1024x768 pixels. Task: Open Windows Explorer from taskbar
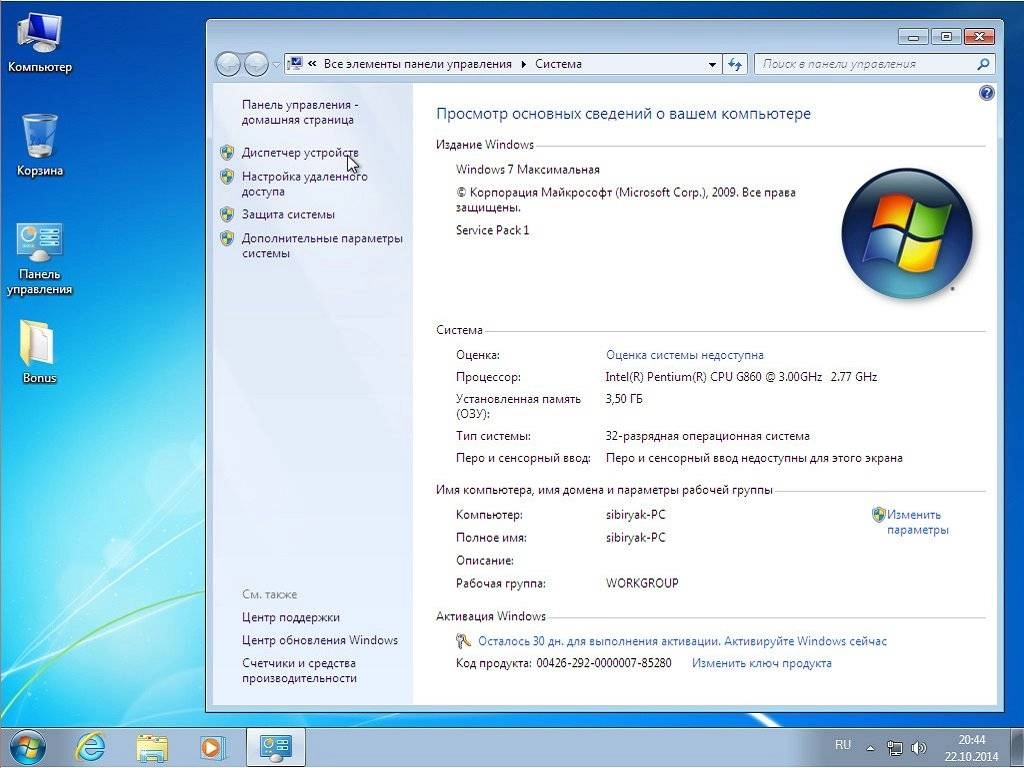point(152,747)
